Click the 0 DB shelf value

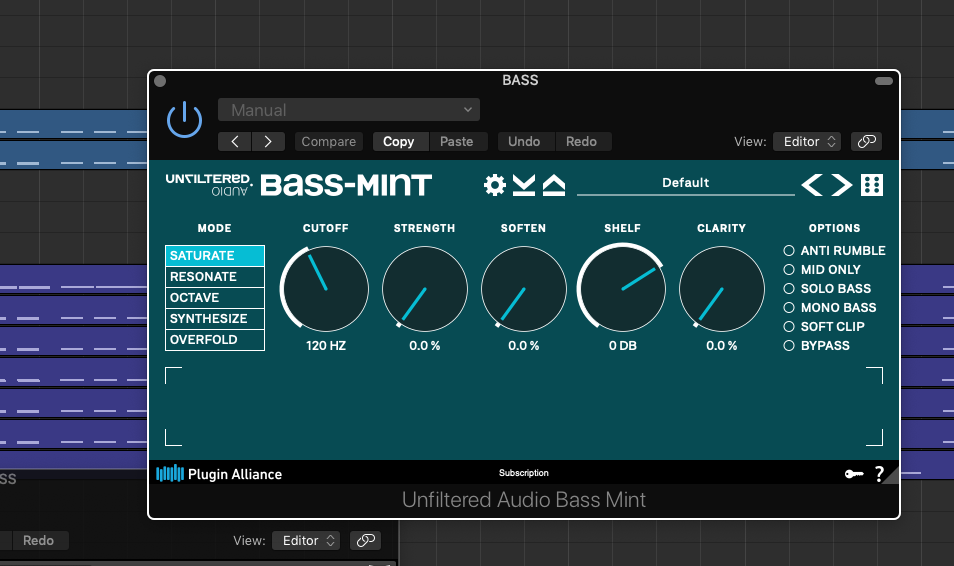(x=622, y=346)
